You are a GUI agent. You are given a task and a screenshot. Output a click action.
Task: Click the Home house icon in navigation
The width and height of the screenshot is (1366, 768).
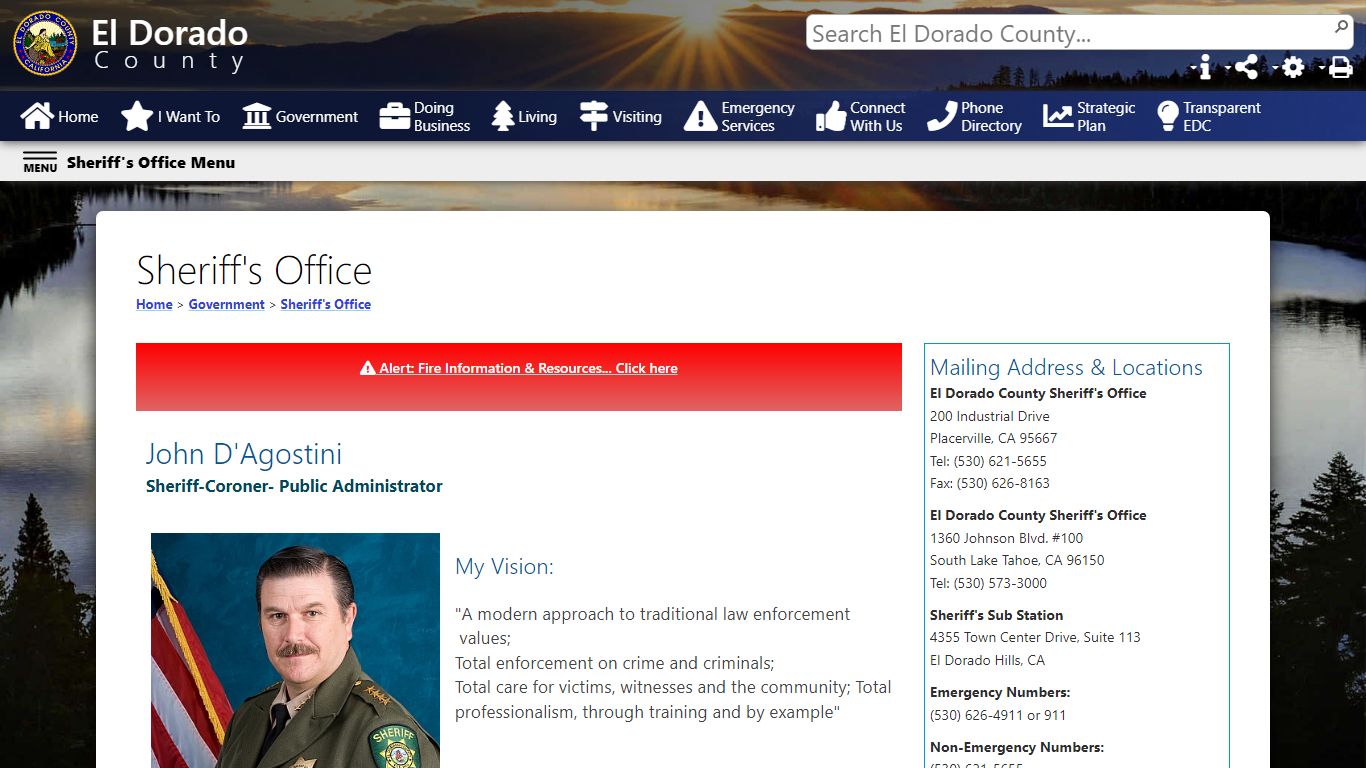pyautogui.click(x=37, y=116)
